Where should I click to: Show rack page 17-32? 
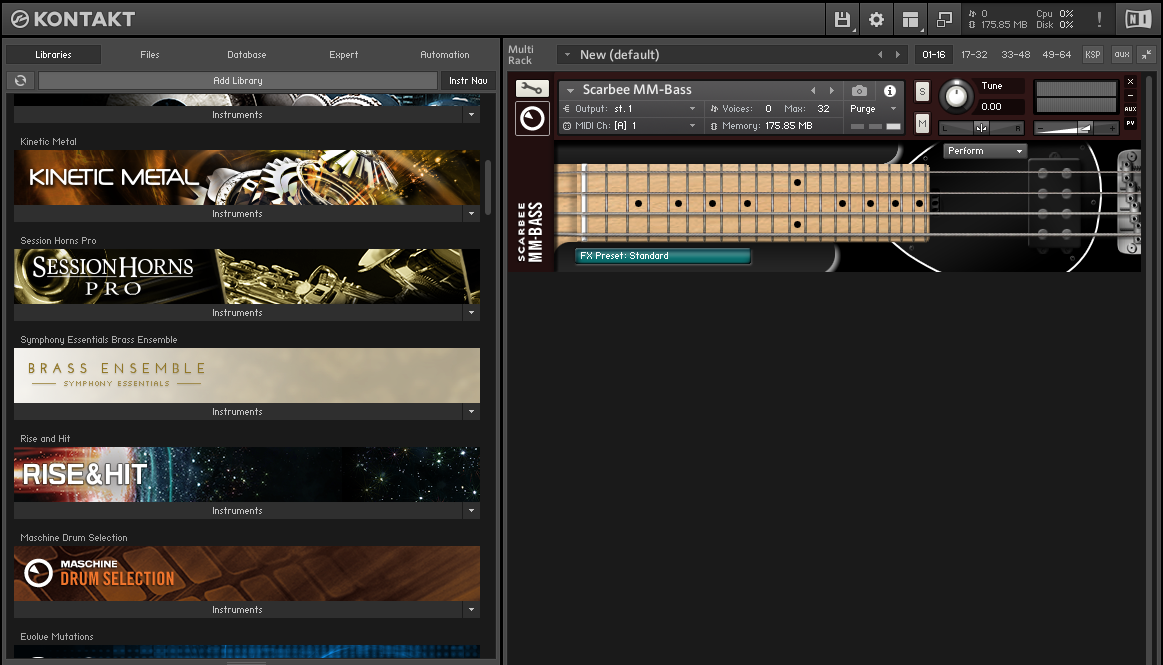(x=974, y=54)
